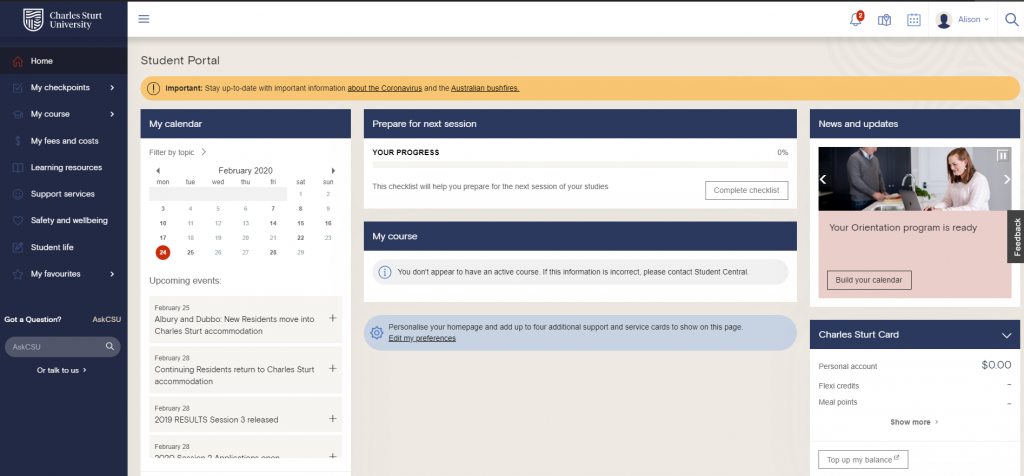Expand My favourites submenu

[112, 274]
